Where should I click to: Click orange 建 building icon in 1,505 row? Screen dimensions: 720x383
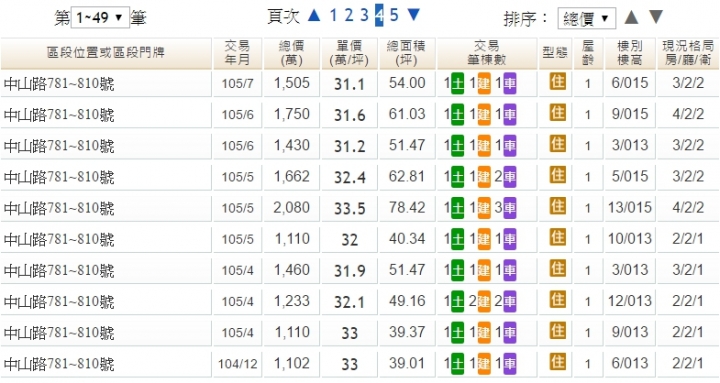click(x=484, y=84)
